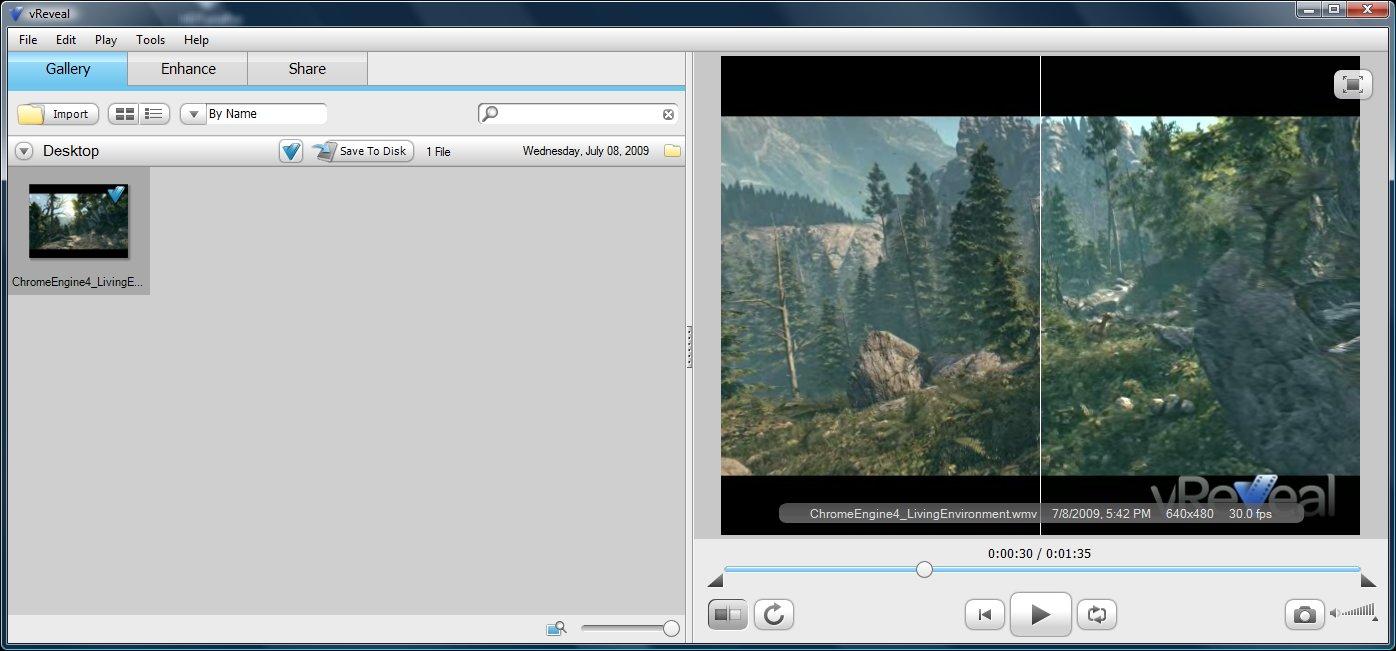The width and height of the screenshot is (1396, 651).
Task: Click the trim end marker triangle
Action: tap(1368, 581)
